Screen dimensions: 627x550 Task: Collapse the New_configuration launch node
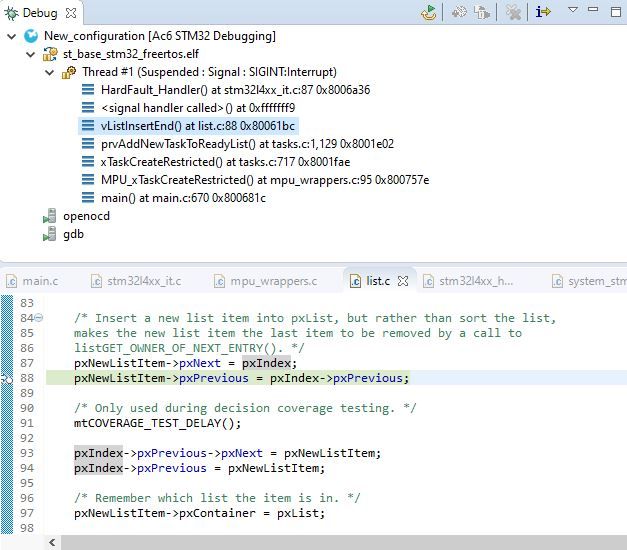tap(12, 36)
